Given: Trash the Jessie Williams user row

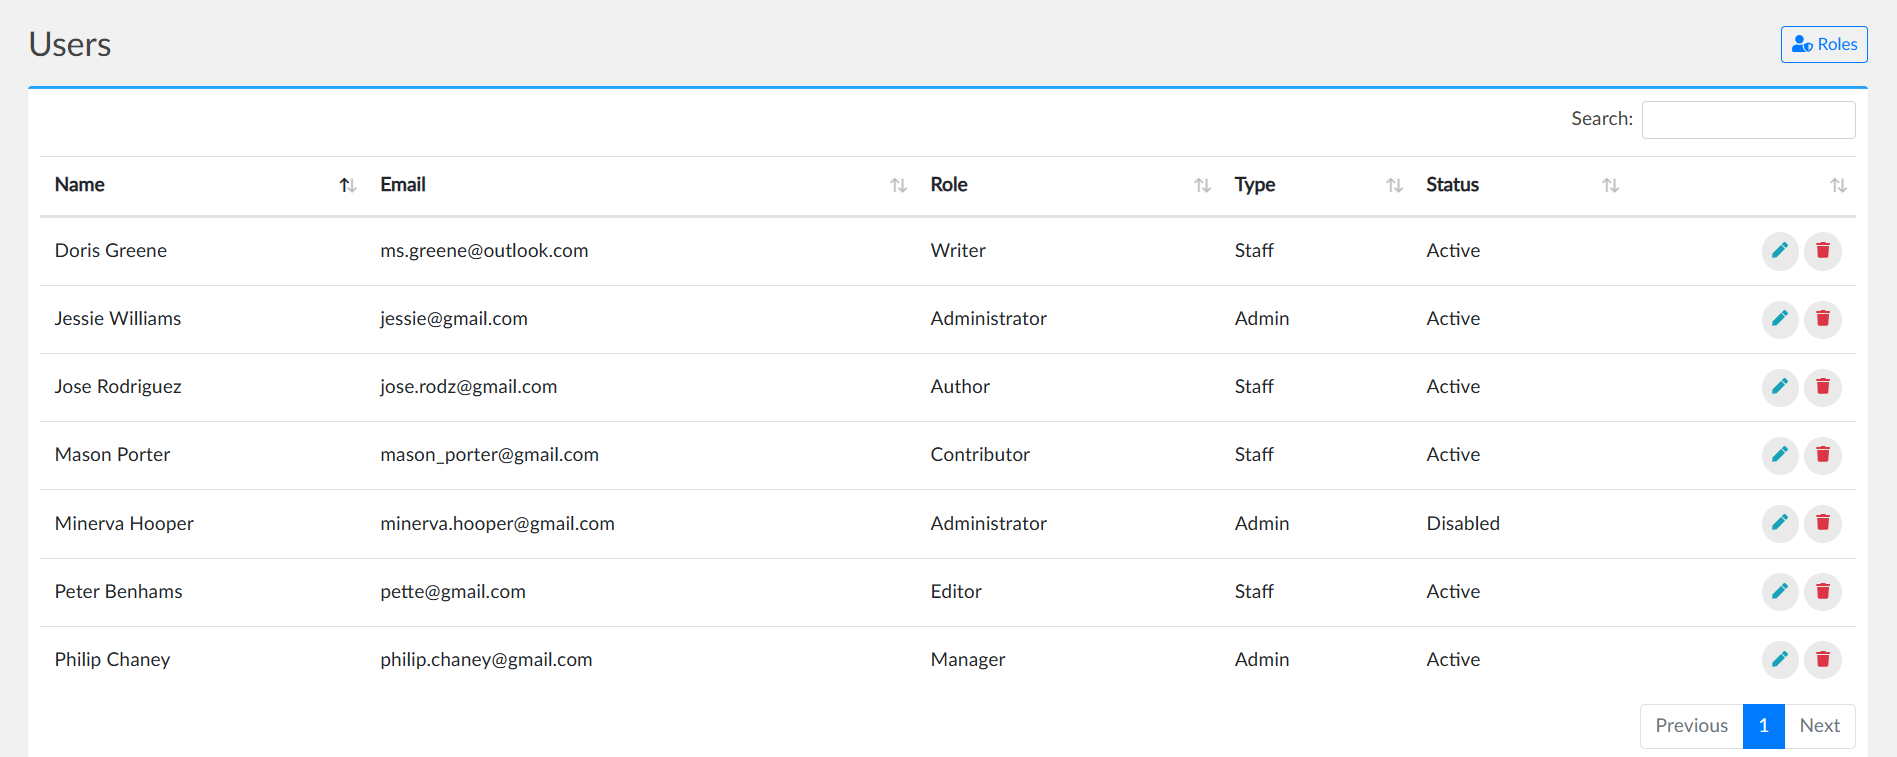Looking at the screenshot, I should (1822, 319).
